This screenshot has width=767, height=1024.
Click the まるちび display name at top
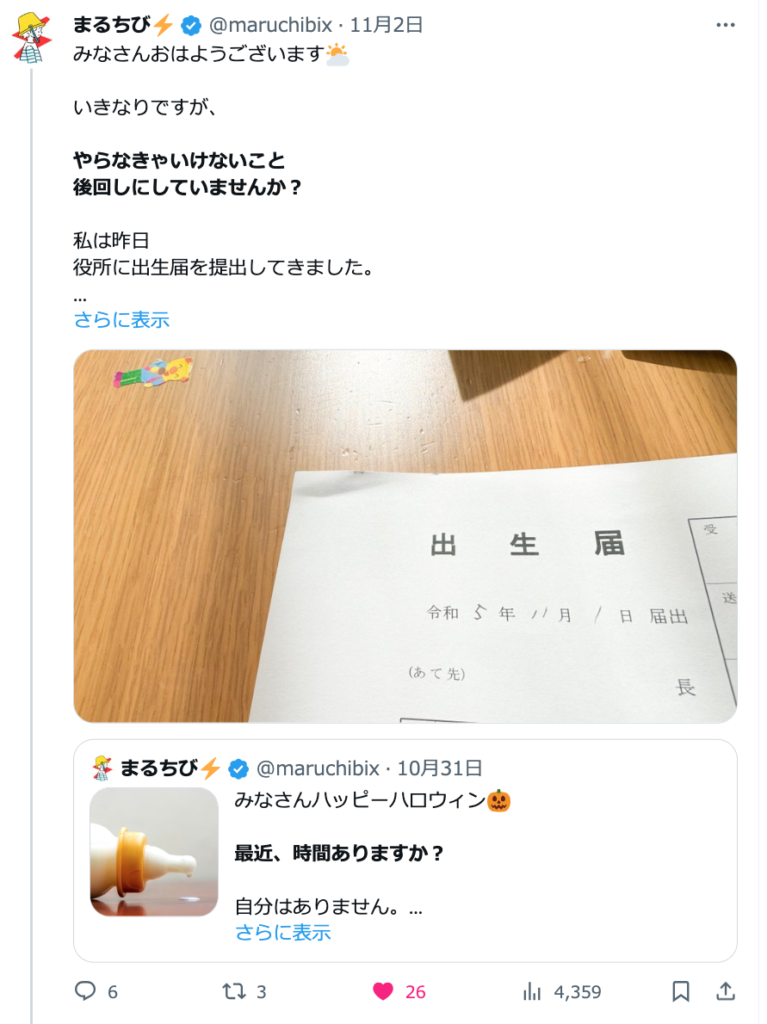pos(112,25)
